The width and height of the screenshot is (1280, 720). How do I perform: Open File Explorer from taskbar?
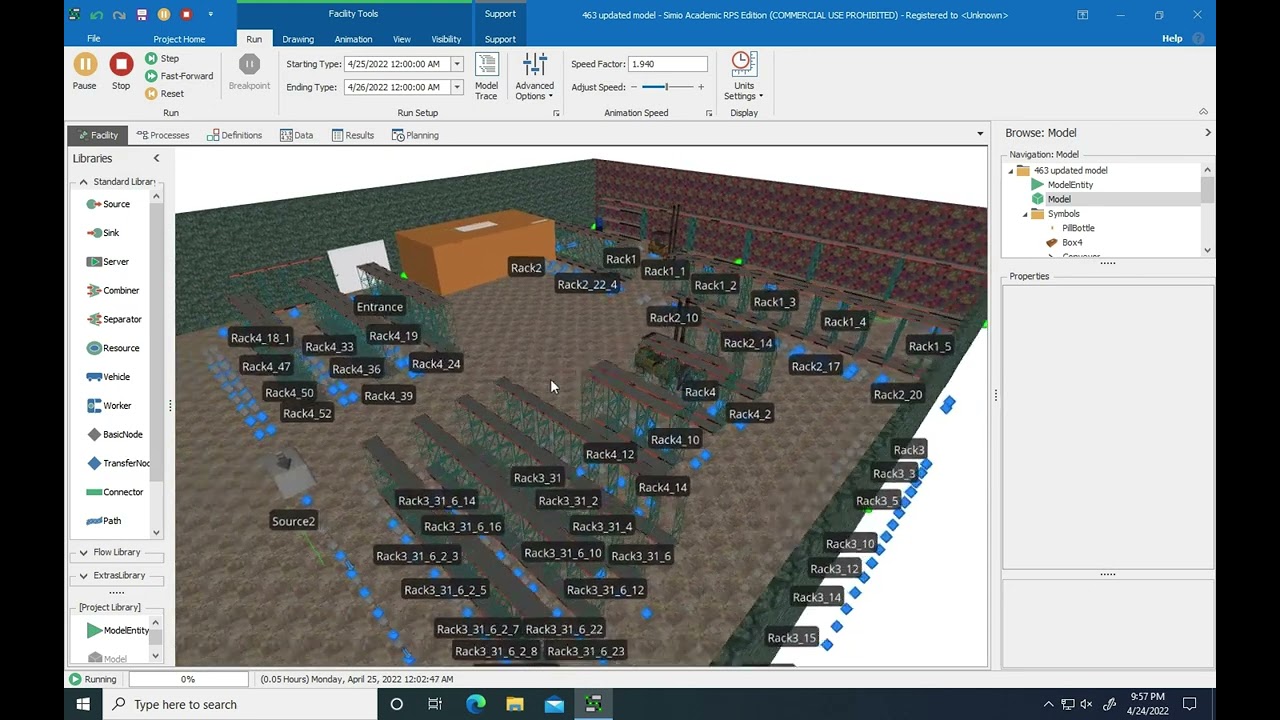(x=514, y=704)
